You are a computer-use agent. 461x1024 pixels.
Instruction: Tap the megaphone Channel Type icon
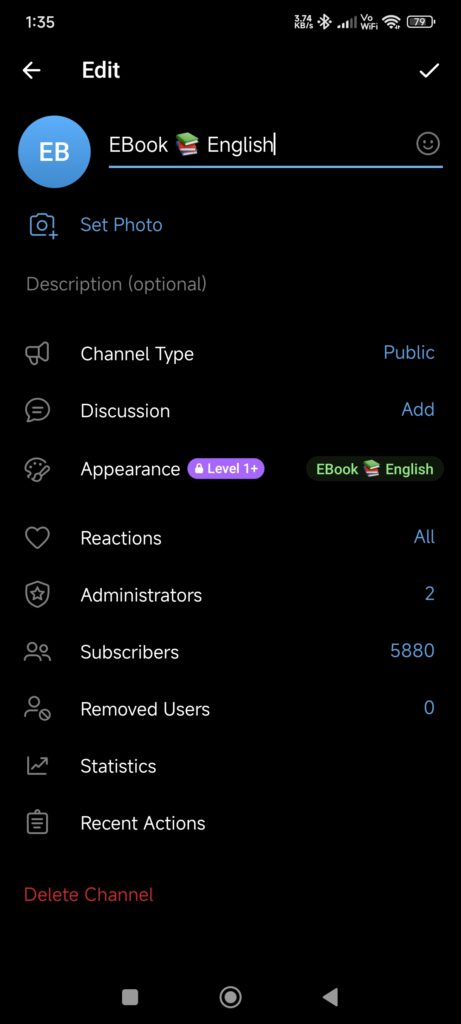[x=37, y=354]
